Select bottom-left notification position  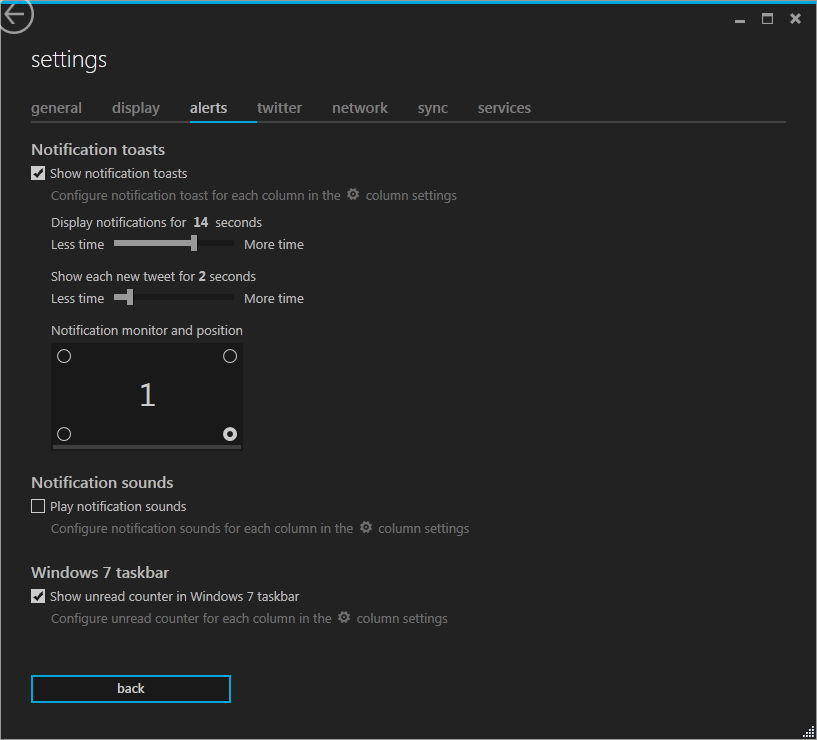click(x=64, y=434)
